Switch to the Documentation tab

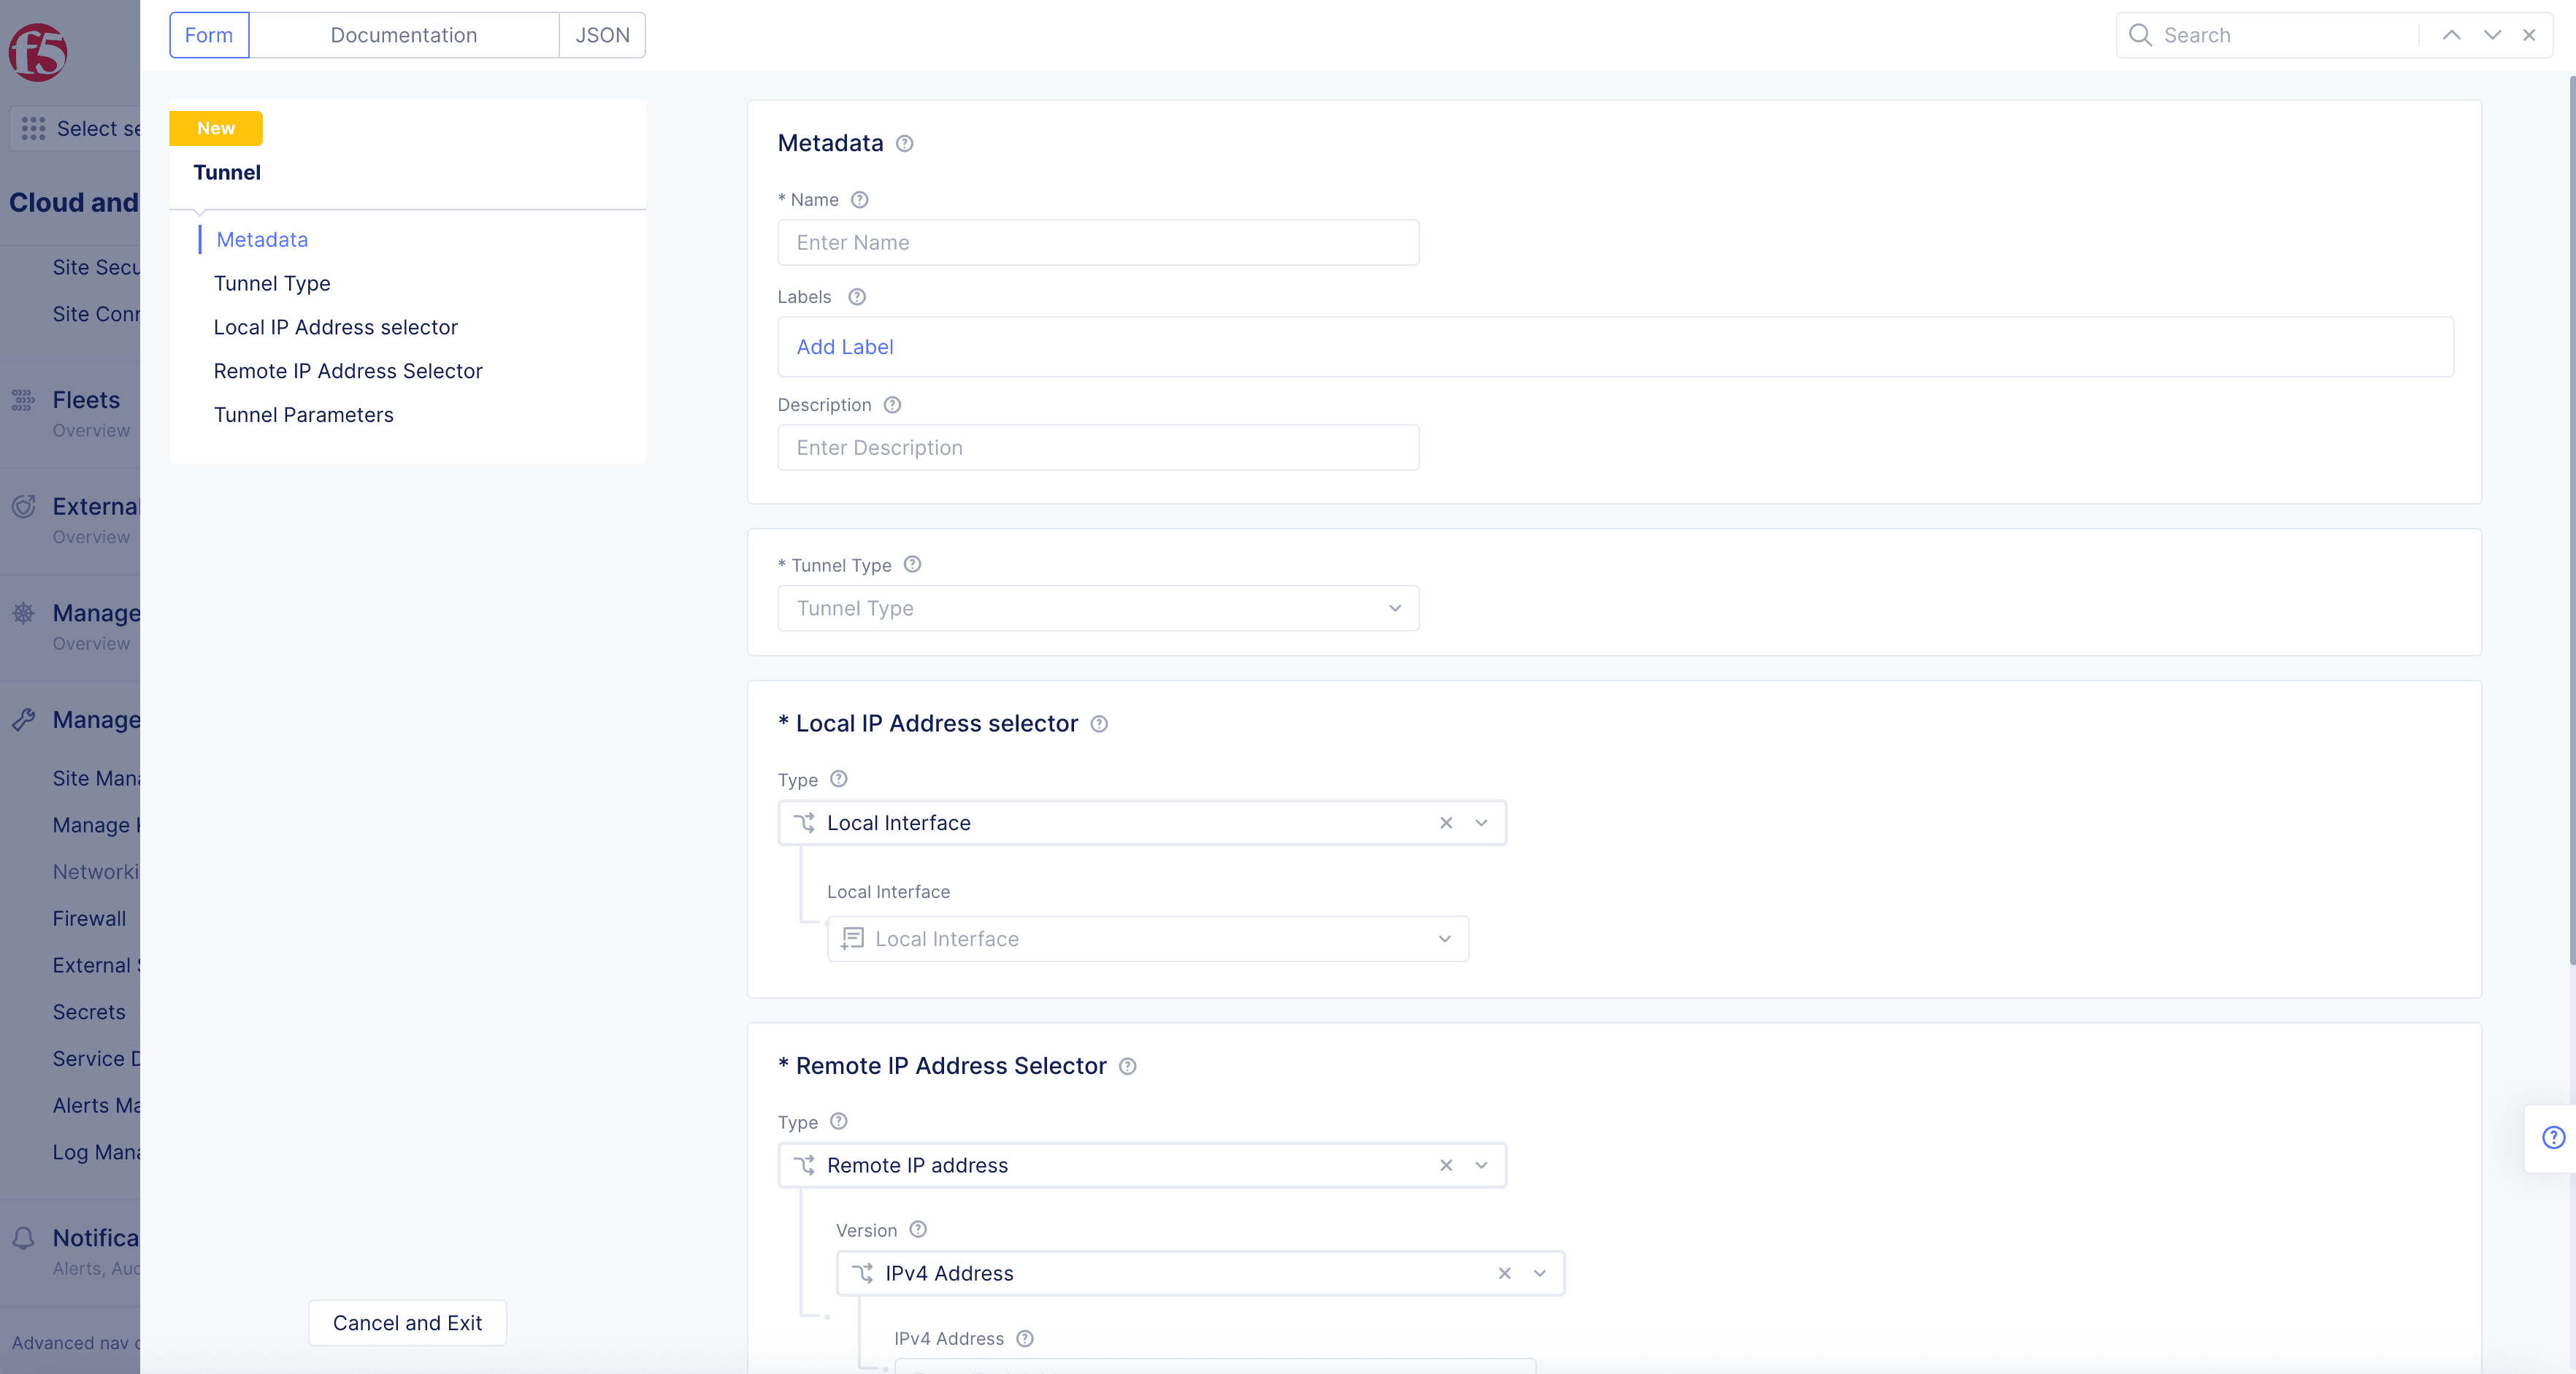pyautogui.click(x=403, y=35)
